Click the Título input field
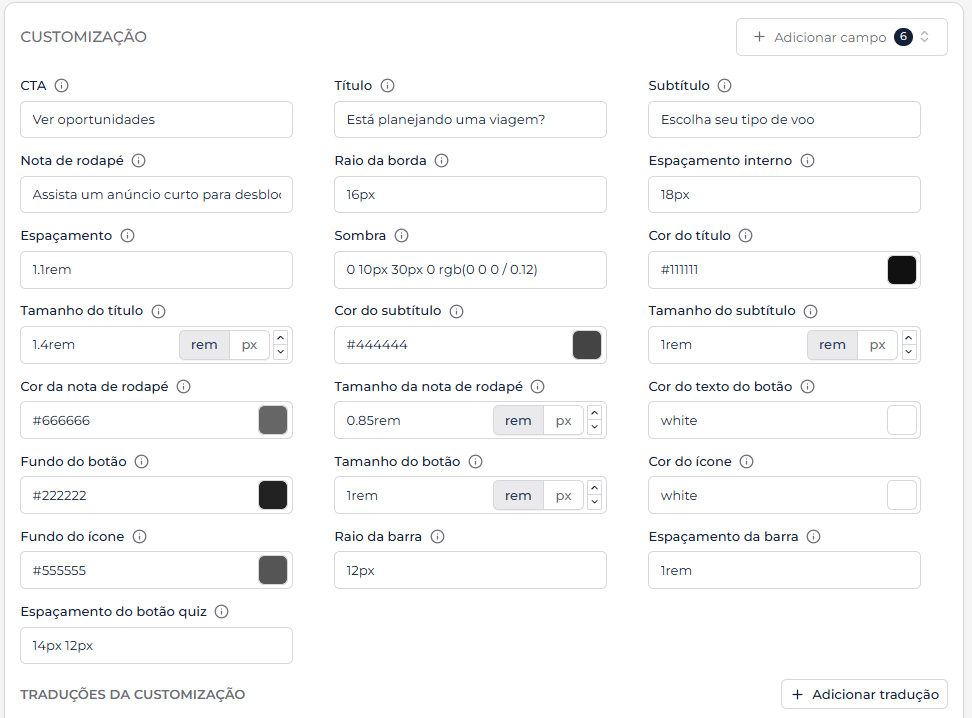Screen dimensions: 972x718 pos(470,120)
